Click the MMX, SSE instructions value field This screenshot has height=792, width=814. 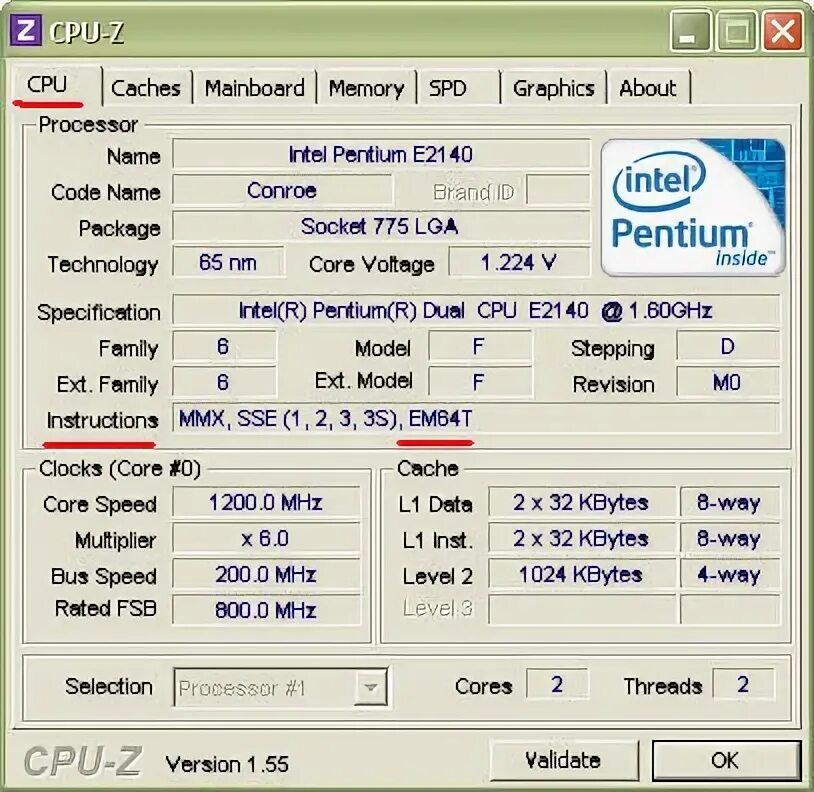(x=476, y=418)
